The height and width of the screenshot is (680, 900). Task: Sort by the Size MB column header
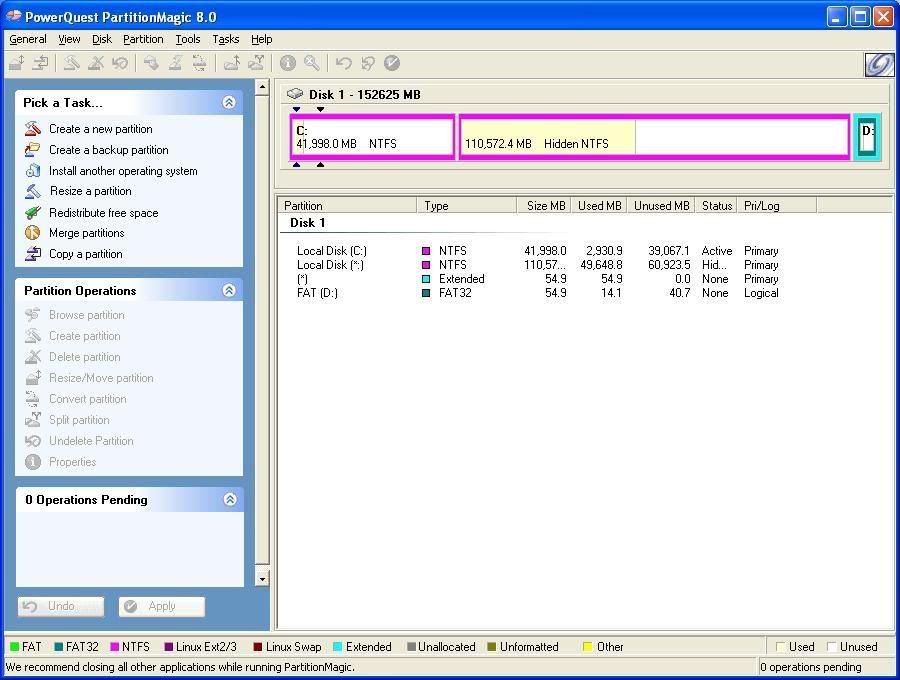click(x=544, y=205)
